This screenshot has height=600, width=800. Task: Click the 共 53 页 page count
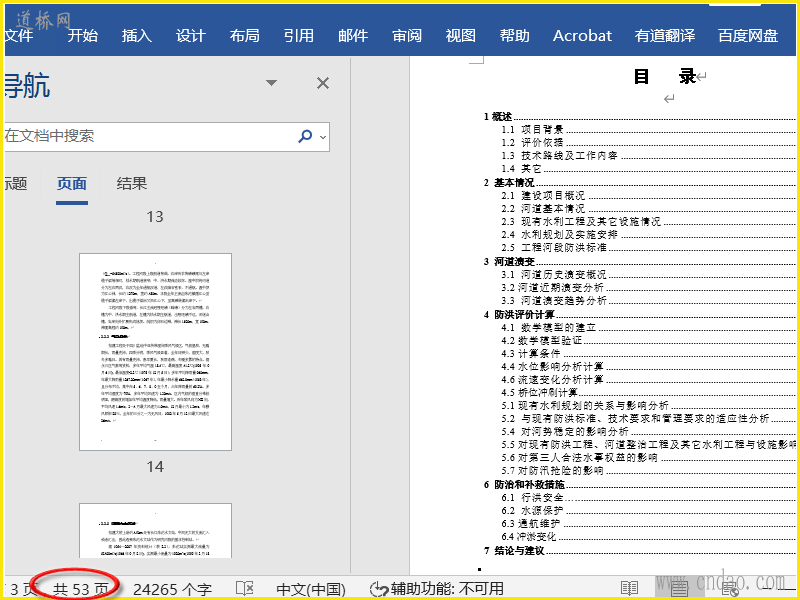point(81,589)
